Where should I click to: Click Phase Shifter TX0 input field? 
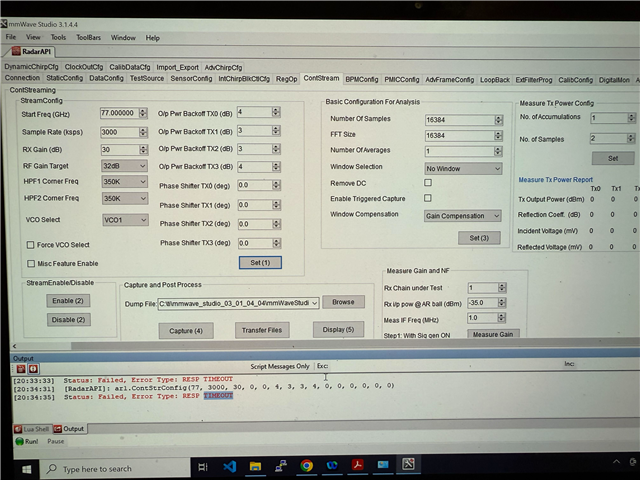tap(255, 185)
